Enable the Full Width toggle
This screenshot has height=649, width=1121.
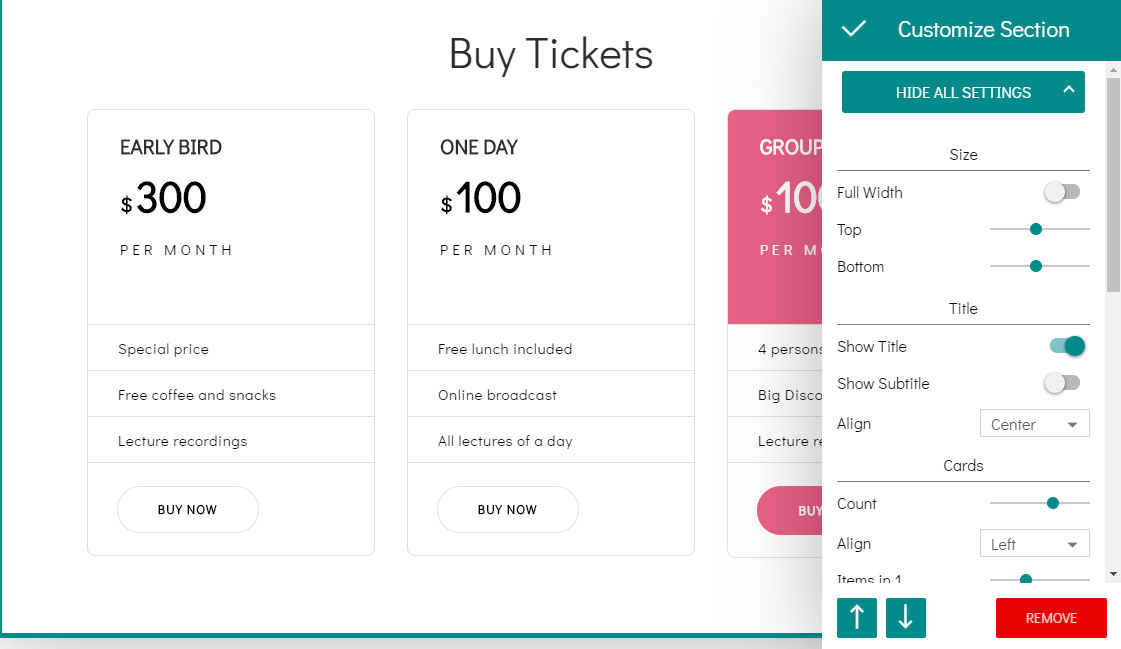tap(1062, 192)
